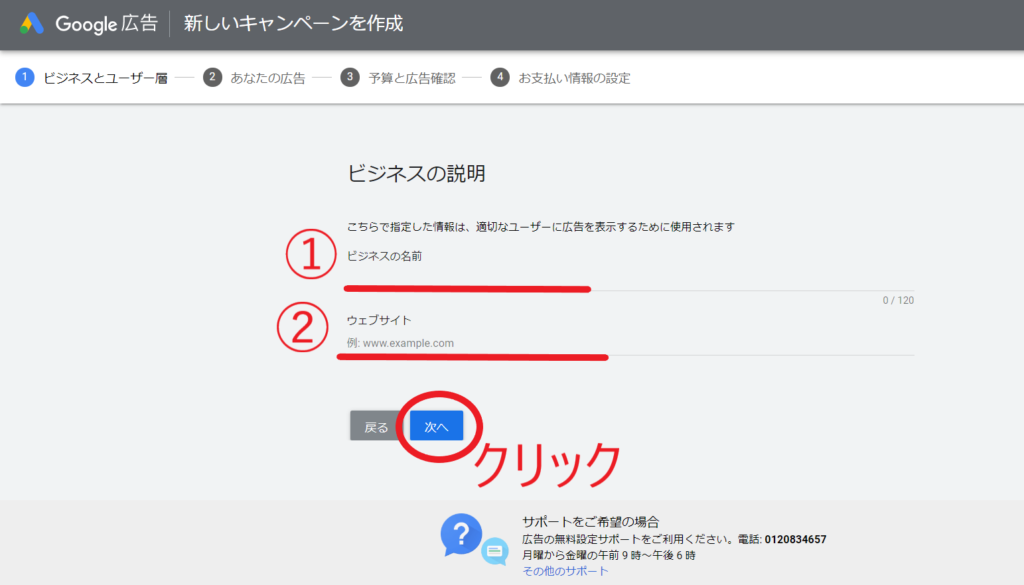Click the blue help question mark icon
Viewport: 1024px width, 585px height.
[461, 535]
